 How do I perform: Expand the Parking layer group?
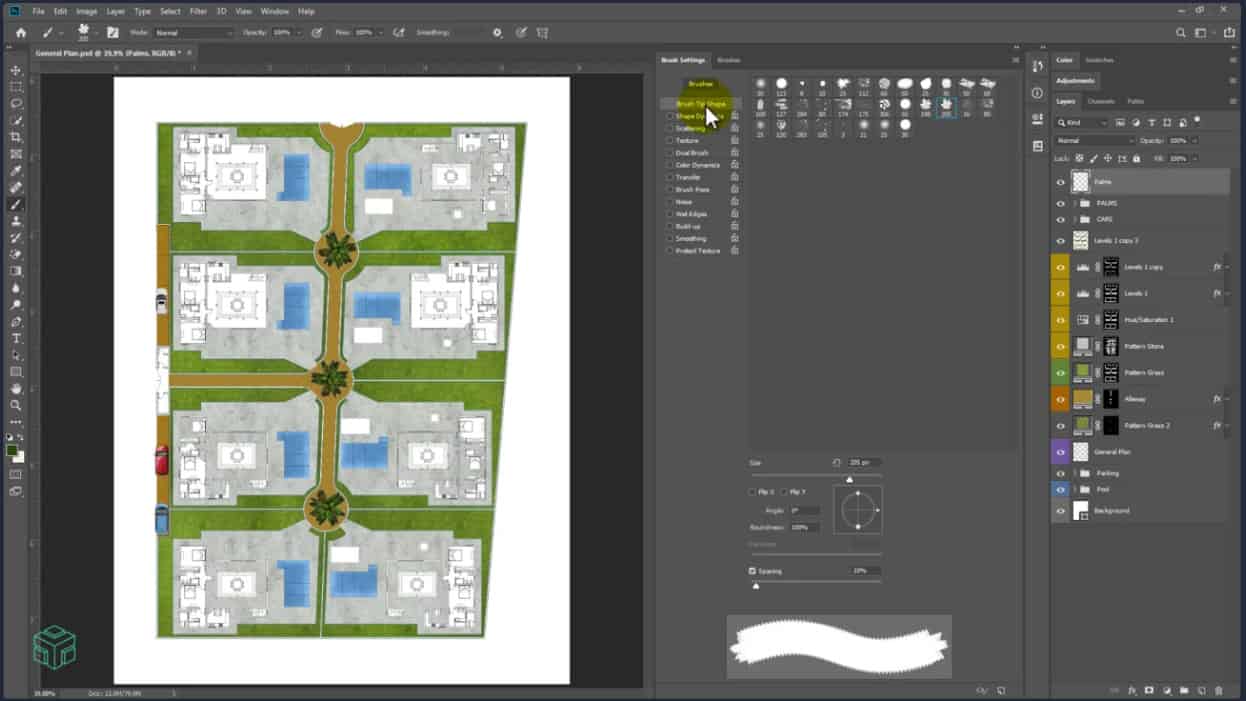pyautogui.click(x=1075, y=473)
